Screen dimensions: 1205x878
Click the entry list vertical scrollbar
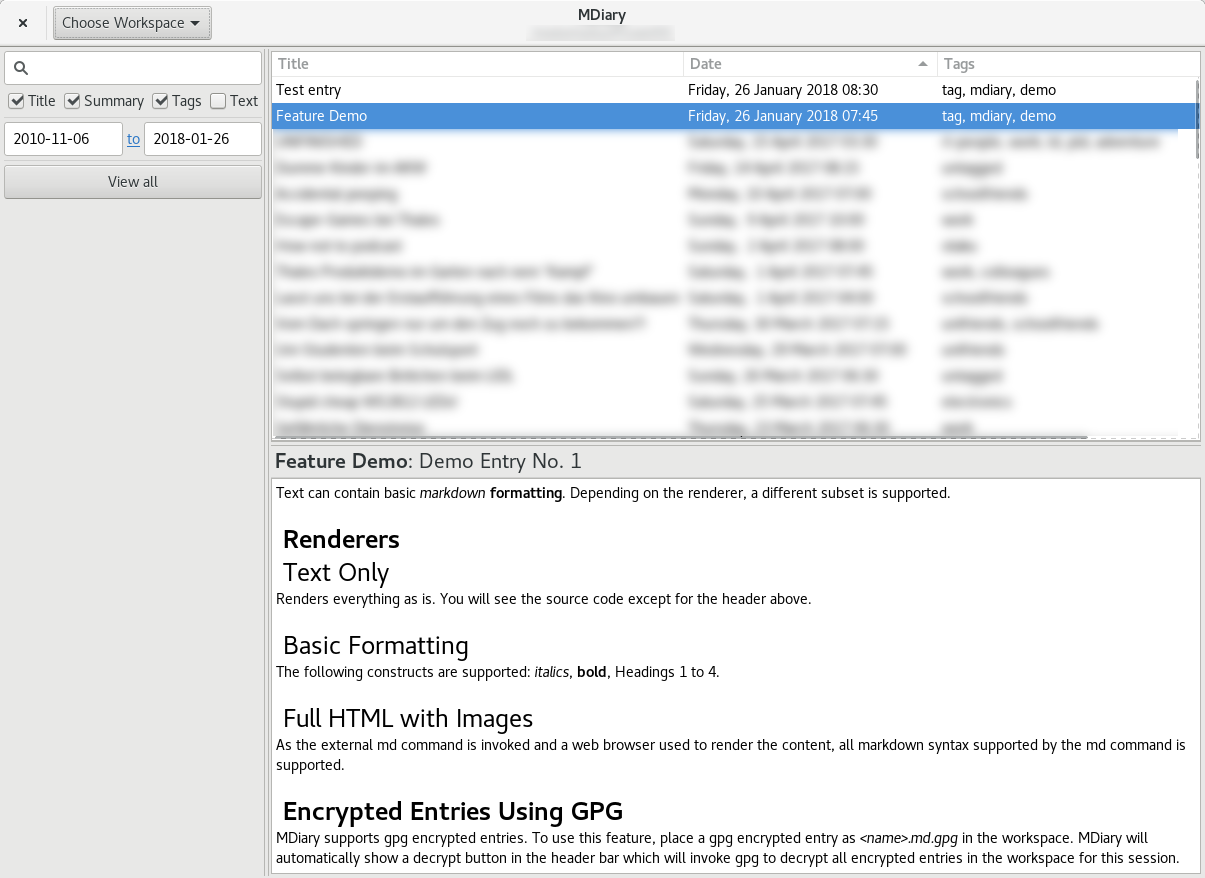pos(1196,120)
